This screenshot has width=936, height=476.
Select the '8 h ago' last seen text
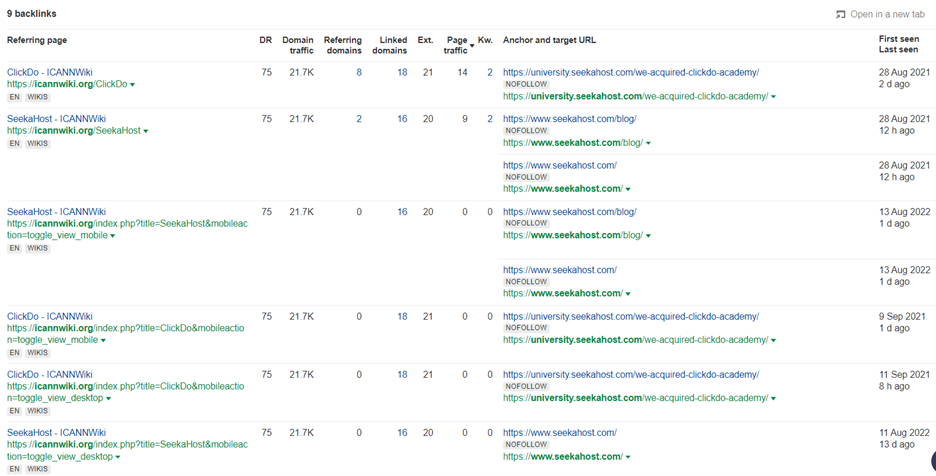[x=894, y=386]
